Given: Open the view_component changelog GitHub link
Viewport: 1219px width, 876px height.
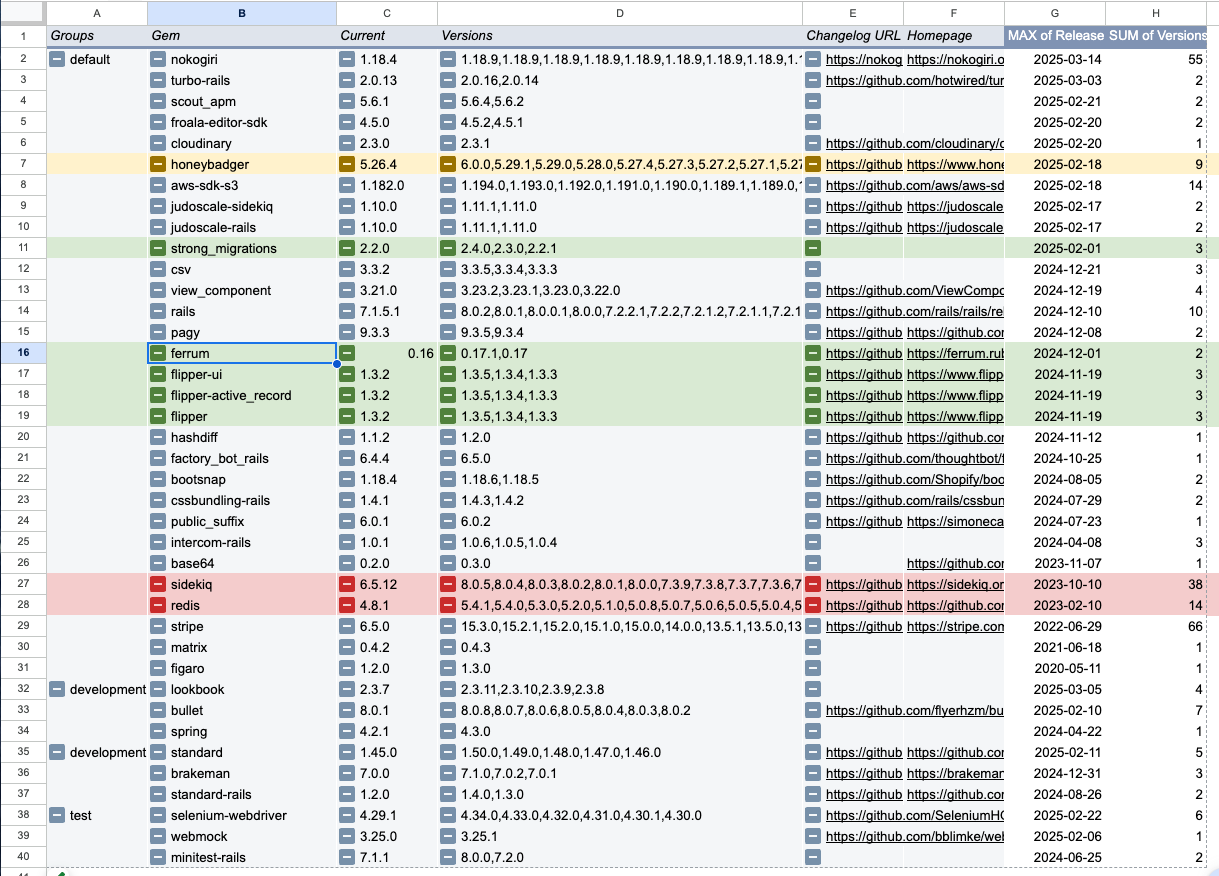Looking at the screenshot, I should [914, 291].
